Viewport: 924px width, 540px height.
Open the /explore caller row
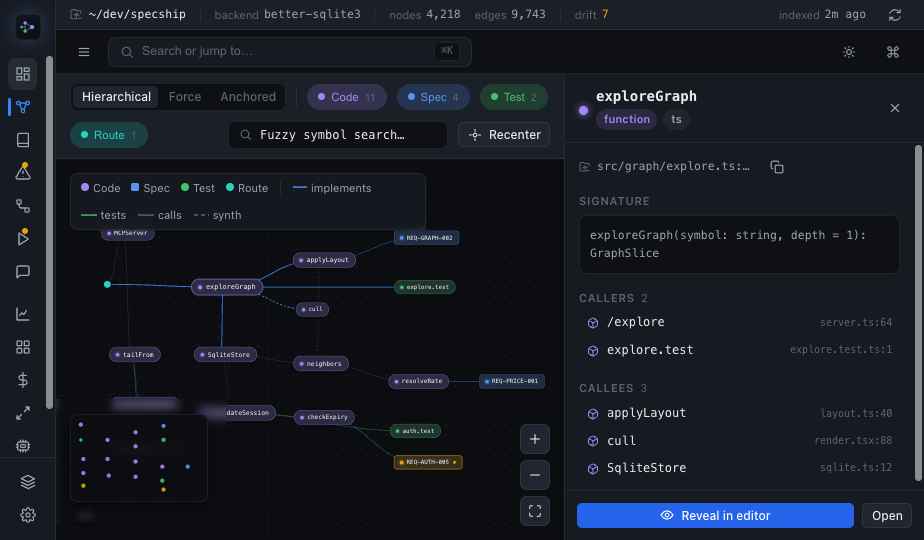[x=739, y=322]
